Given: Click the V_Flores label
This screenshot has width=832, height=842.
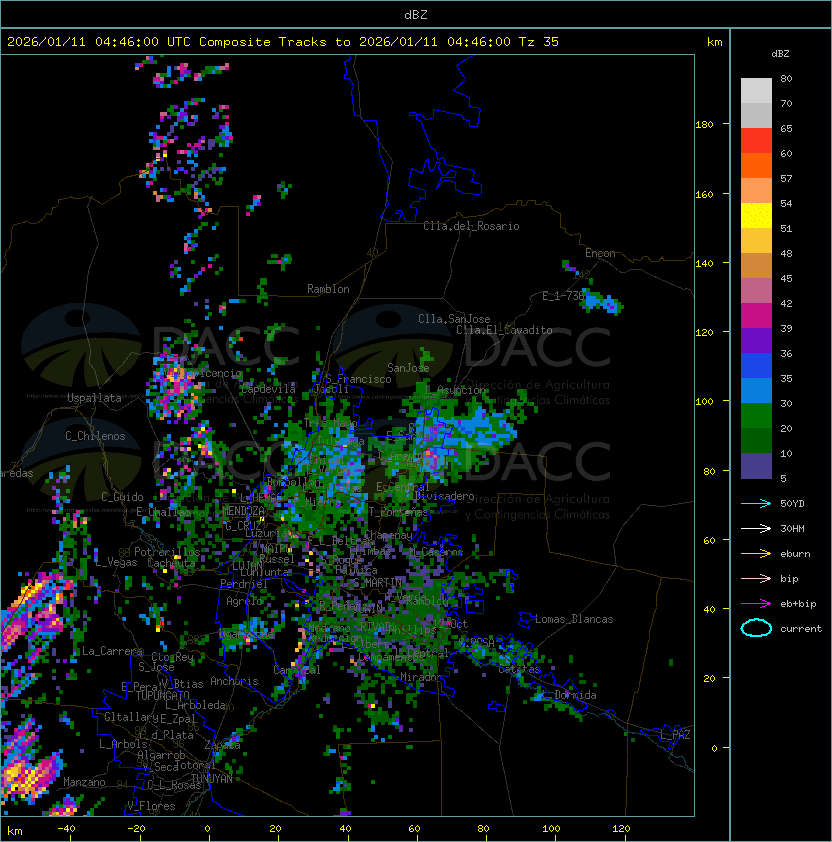Looking at the screenshot, I should (x=151, y=807).
